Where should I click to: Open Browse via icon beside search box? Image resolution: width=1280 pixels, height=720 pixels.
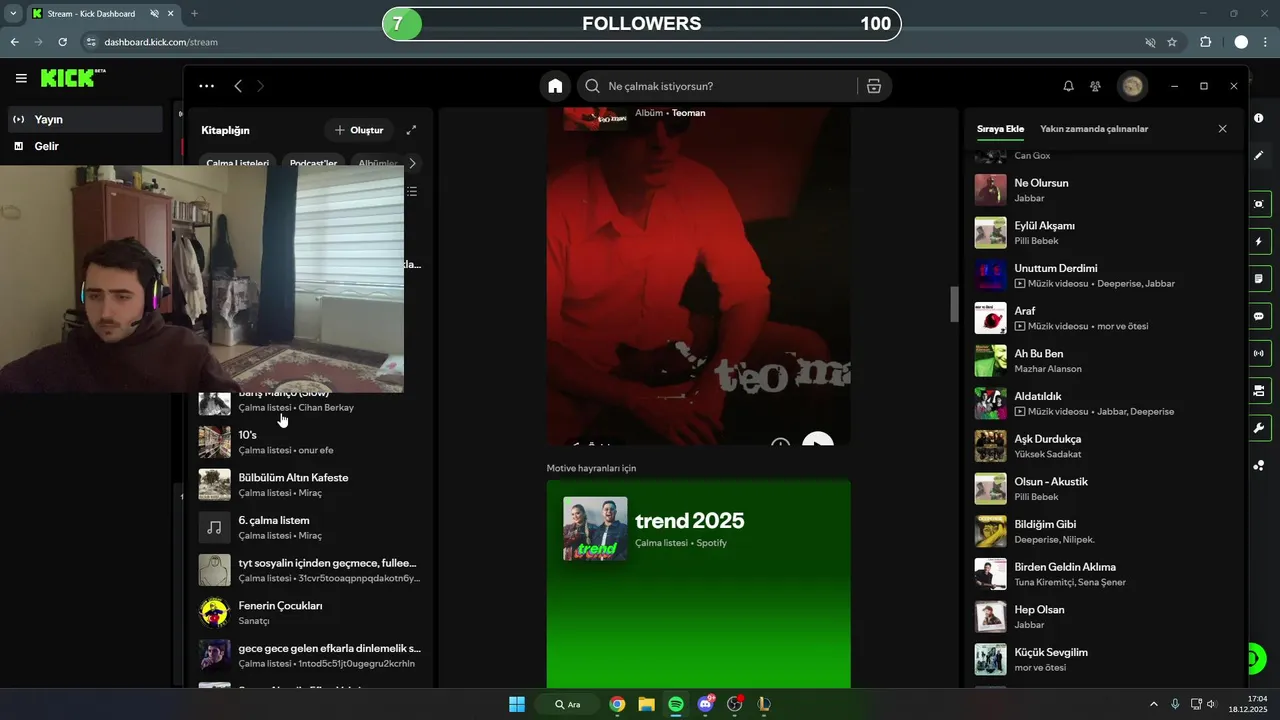click(x=874, y=86)
